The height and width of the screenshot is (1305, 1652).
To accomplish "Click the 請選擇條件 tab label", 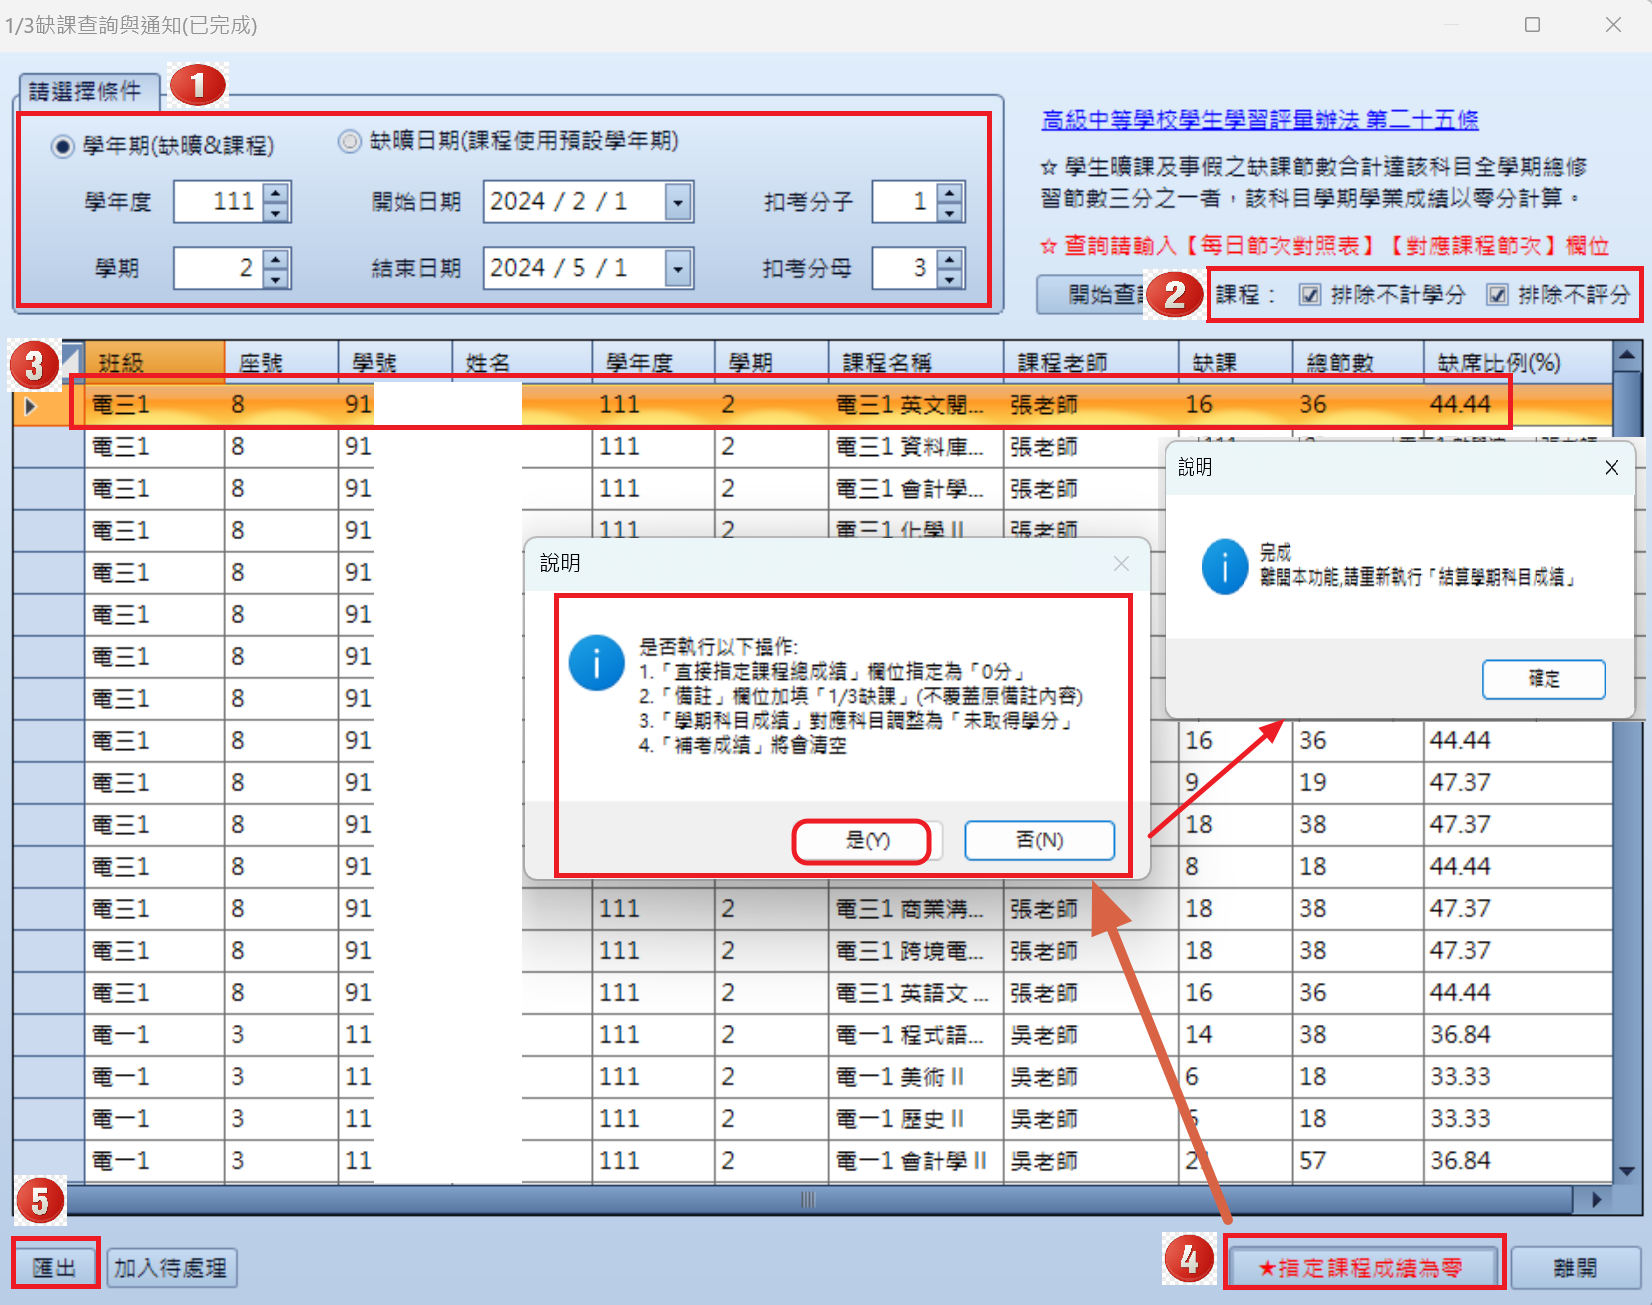I will [86, 92].
